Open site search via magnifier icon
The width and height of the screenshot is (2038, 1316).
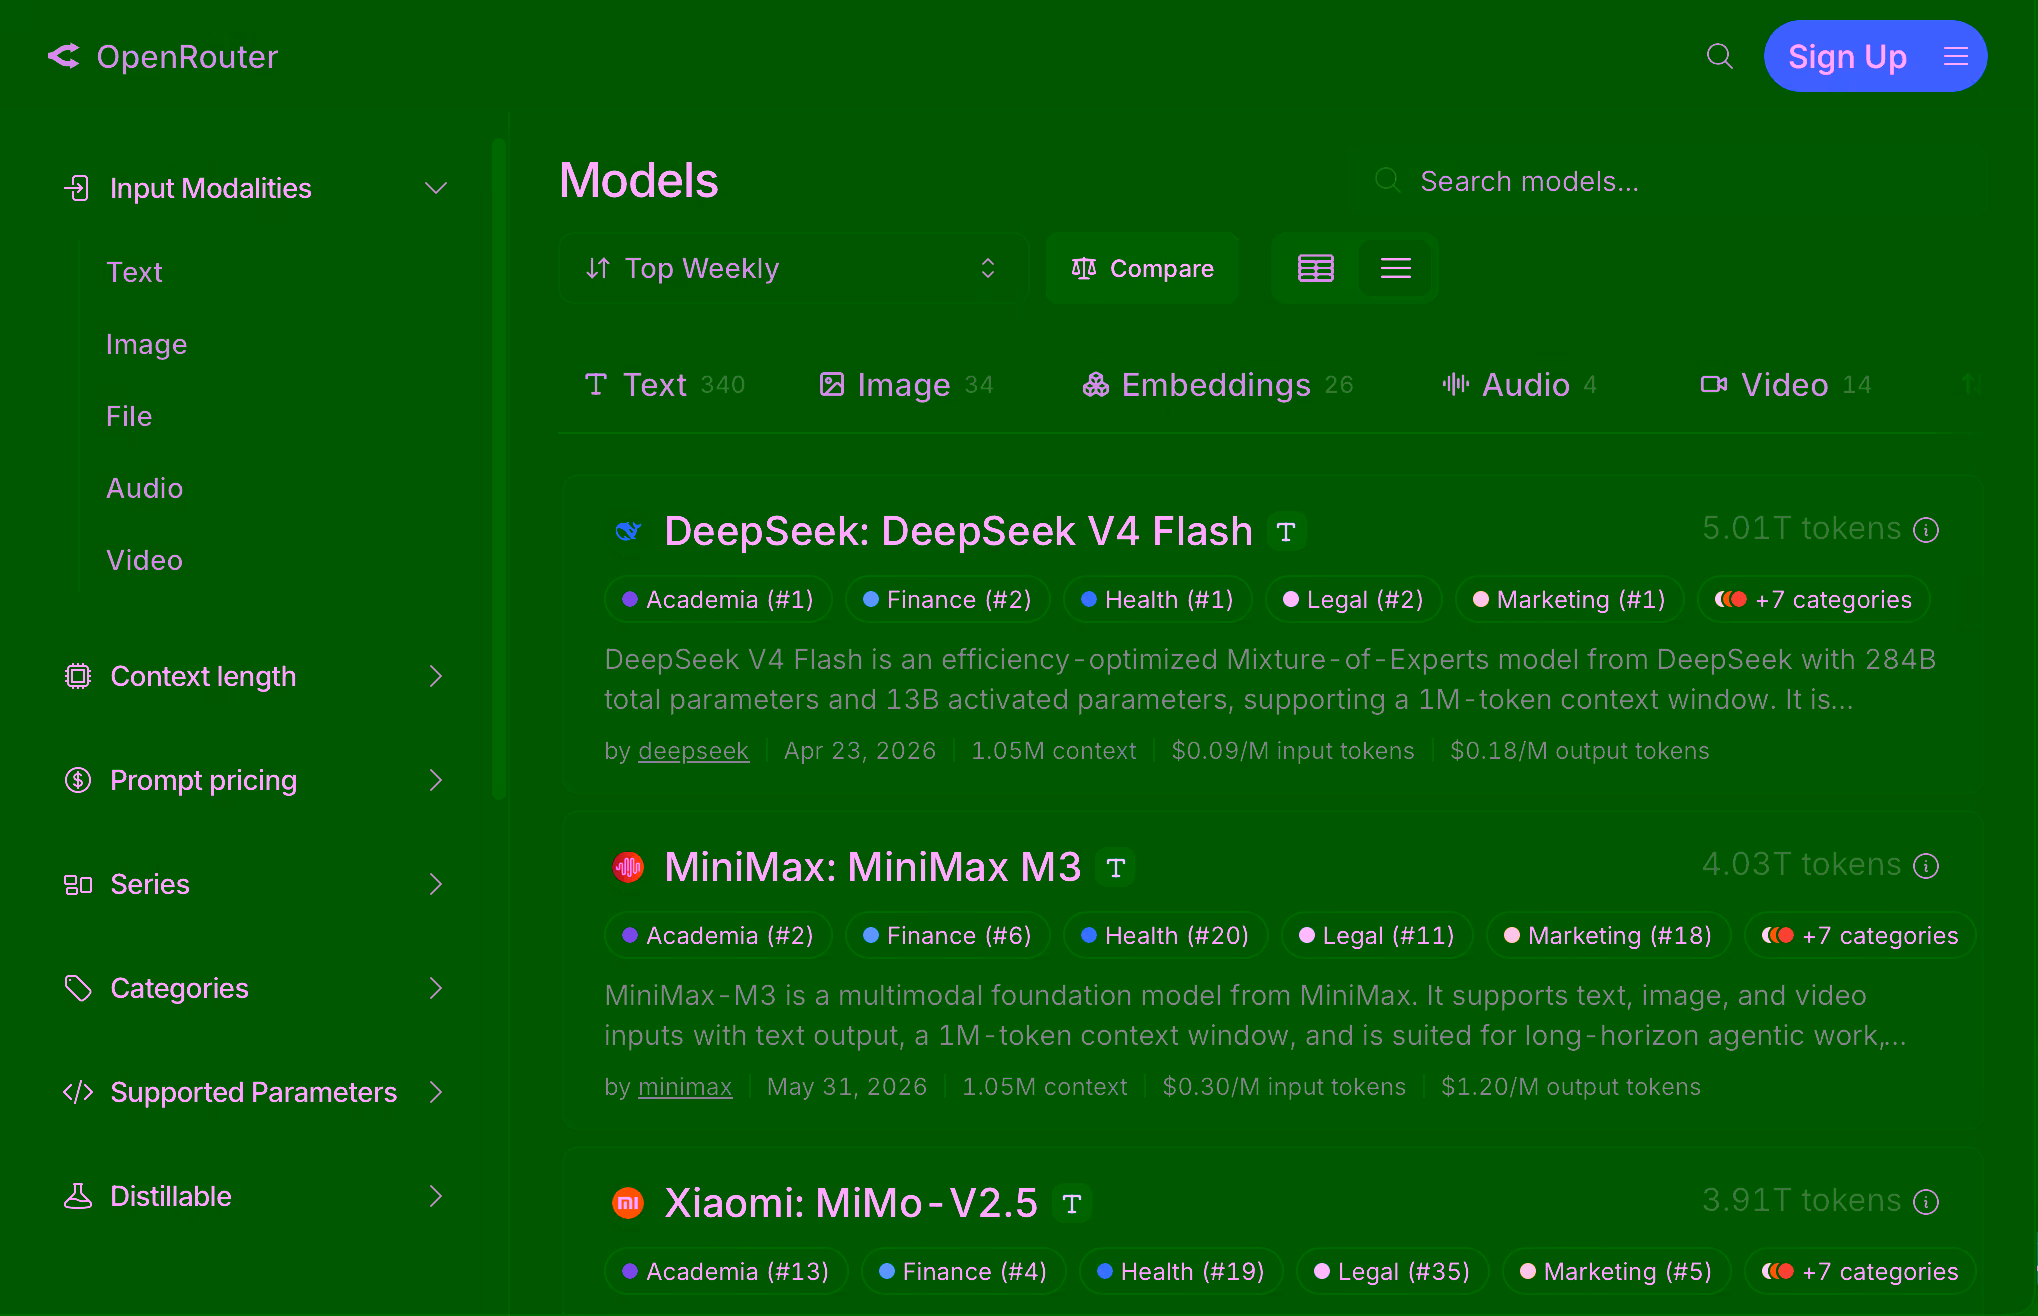coord(1719,56)
